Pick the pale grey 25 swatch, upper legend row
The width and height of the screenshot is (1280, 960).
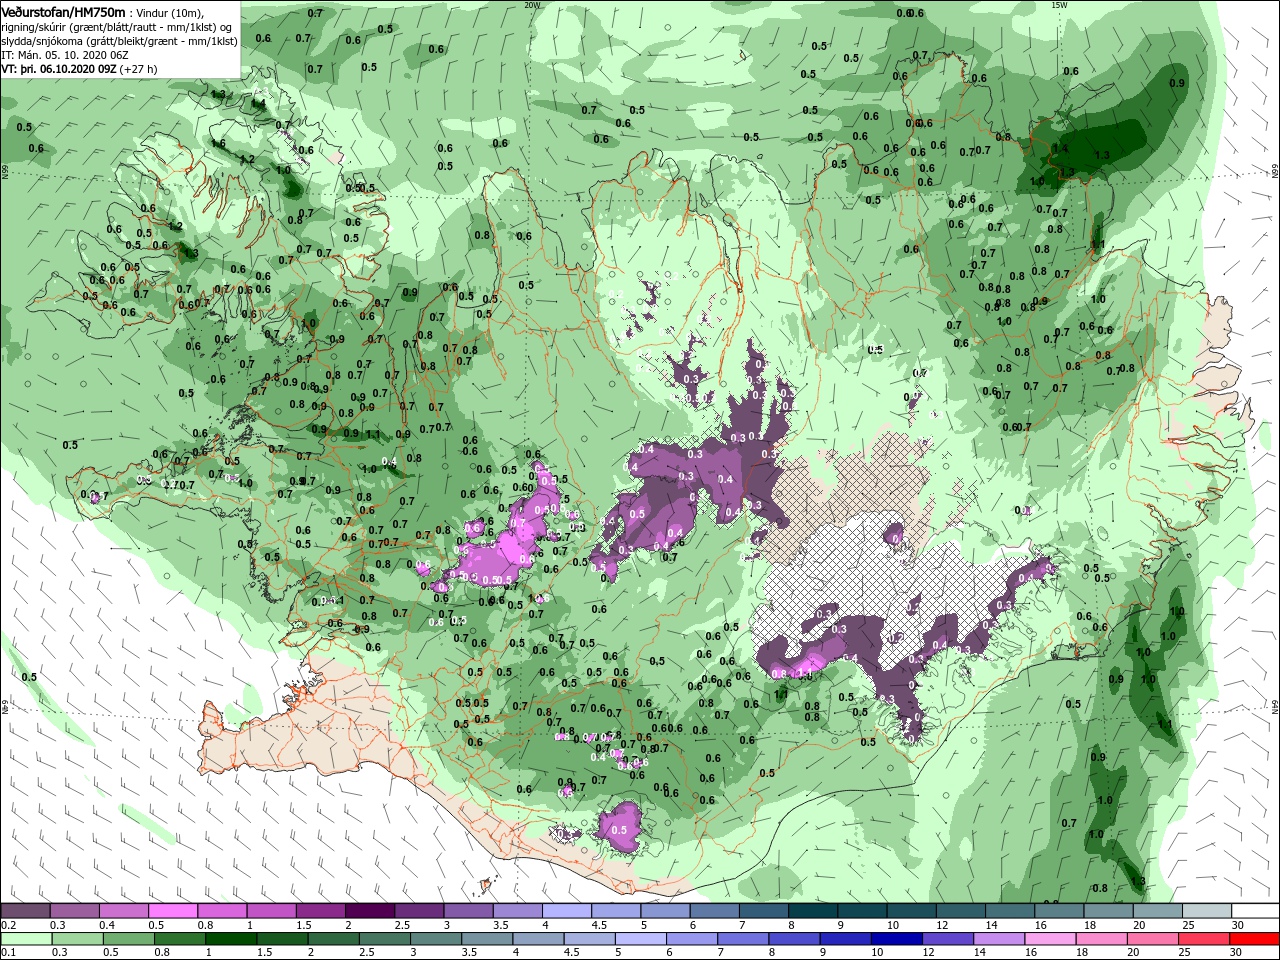click(x=1206, y=911)
